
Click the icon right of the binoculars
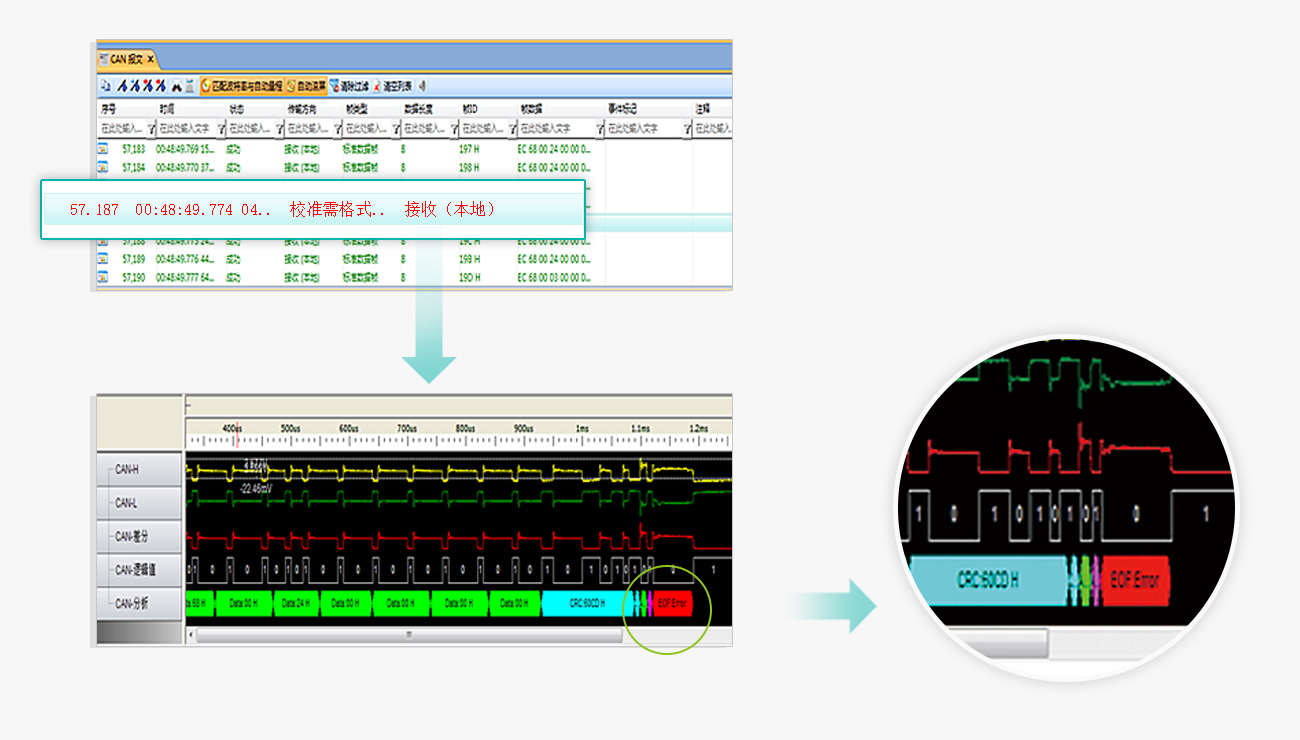click(x=189, y=86)
